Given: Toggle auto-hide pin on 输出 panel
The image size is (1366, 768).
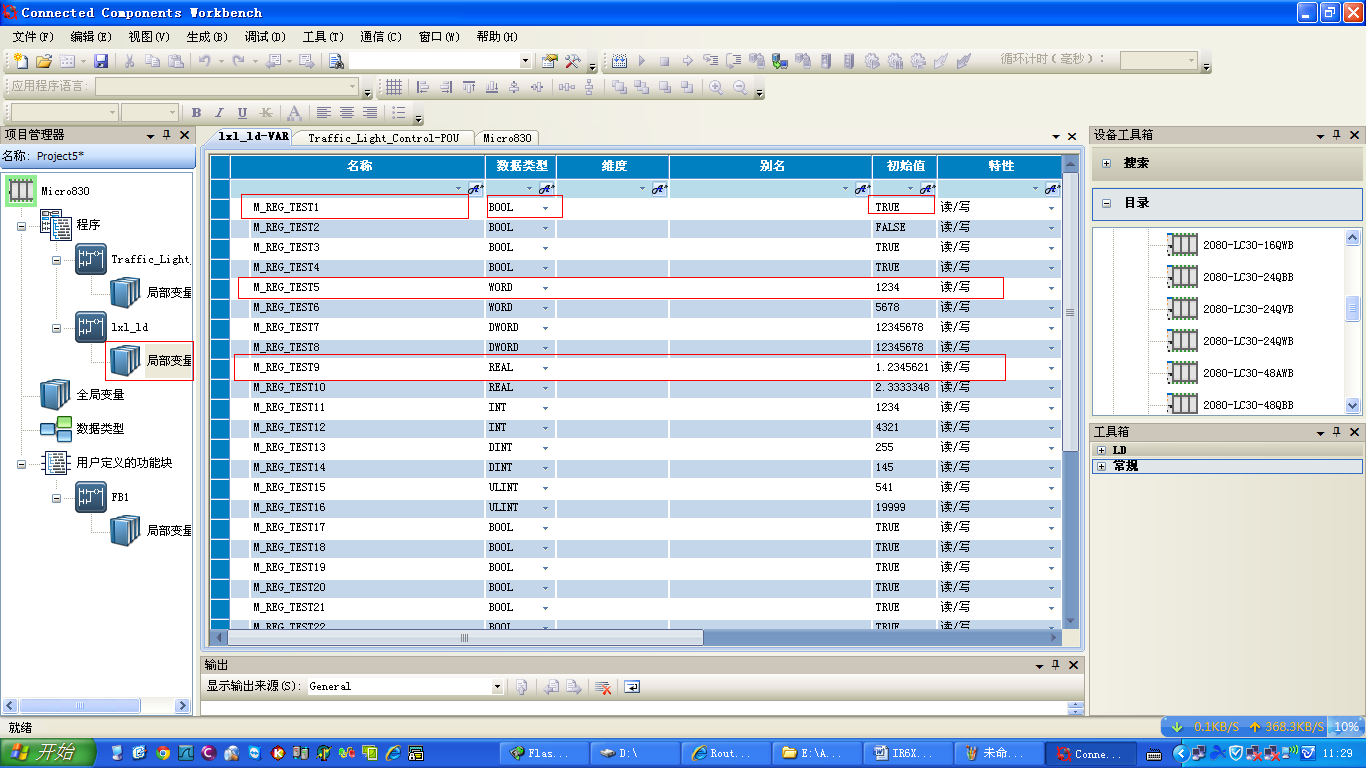Looking at the screenshot, I should (x=1055, y=665).
